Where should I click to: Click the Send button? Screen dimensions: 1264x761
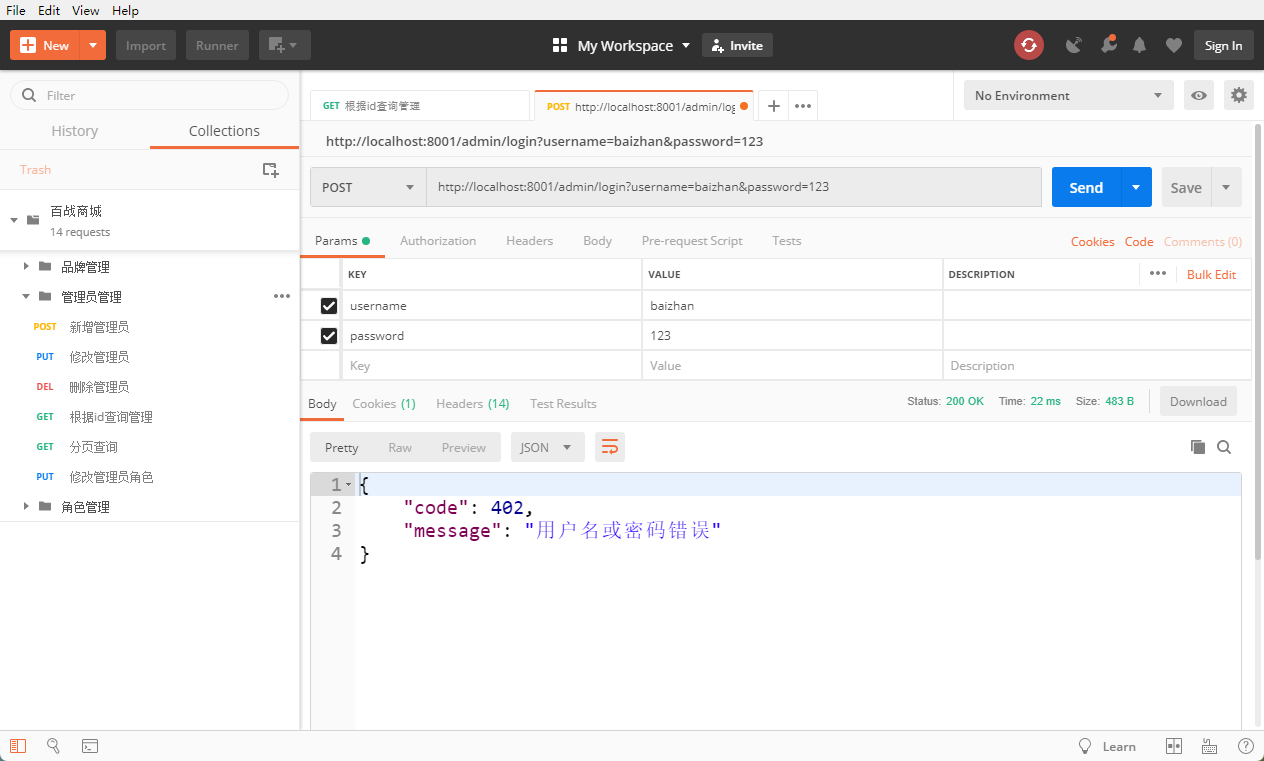click(1086, 187)
